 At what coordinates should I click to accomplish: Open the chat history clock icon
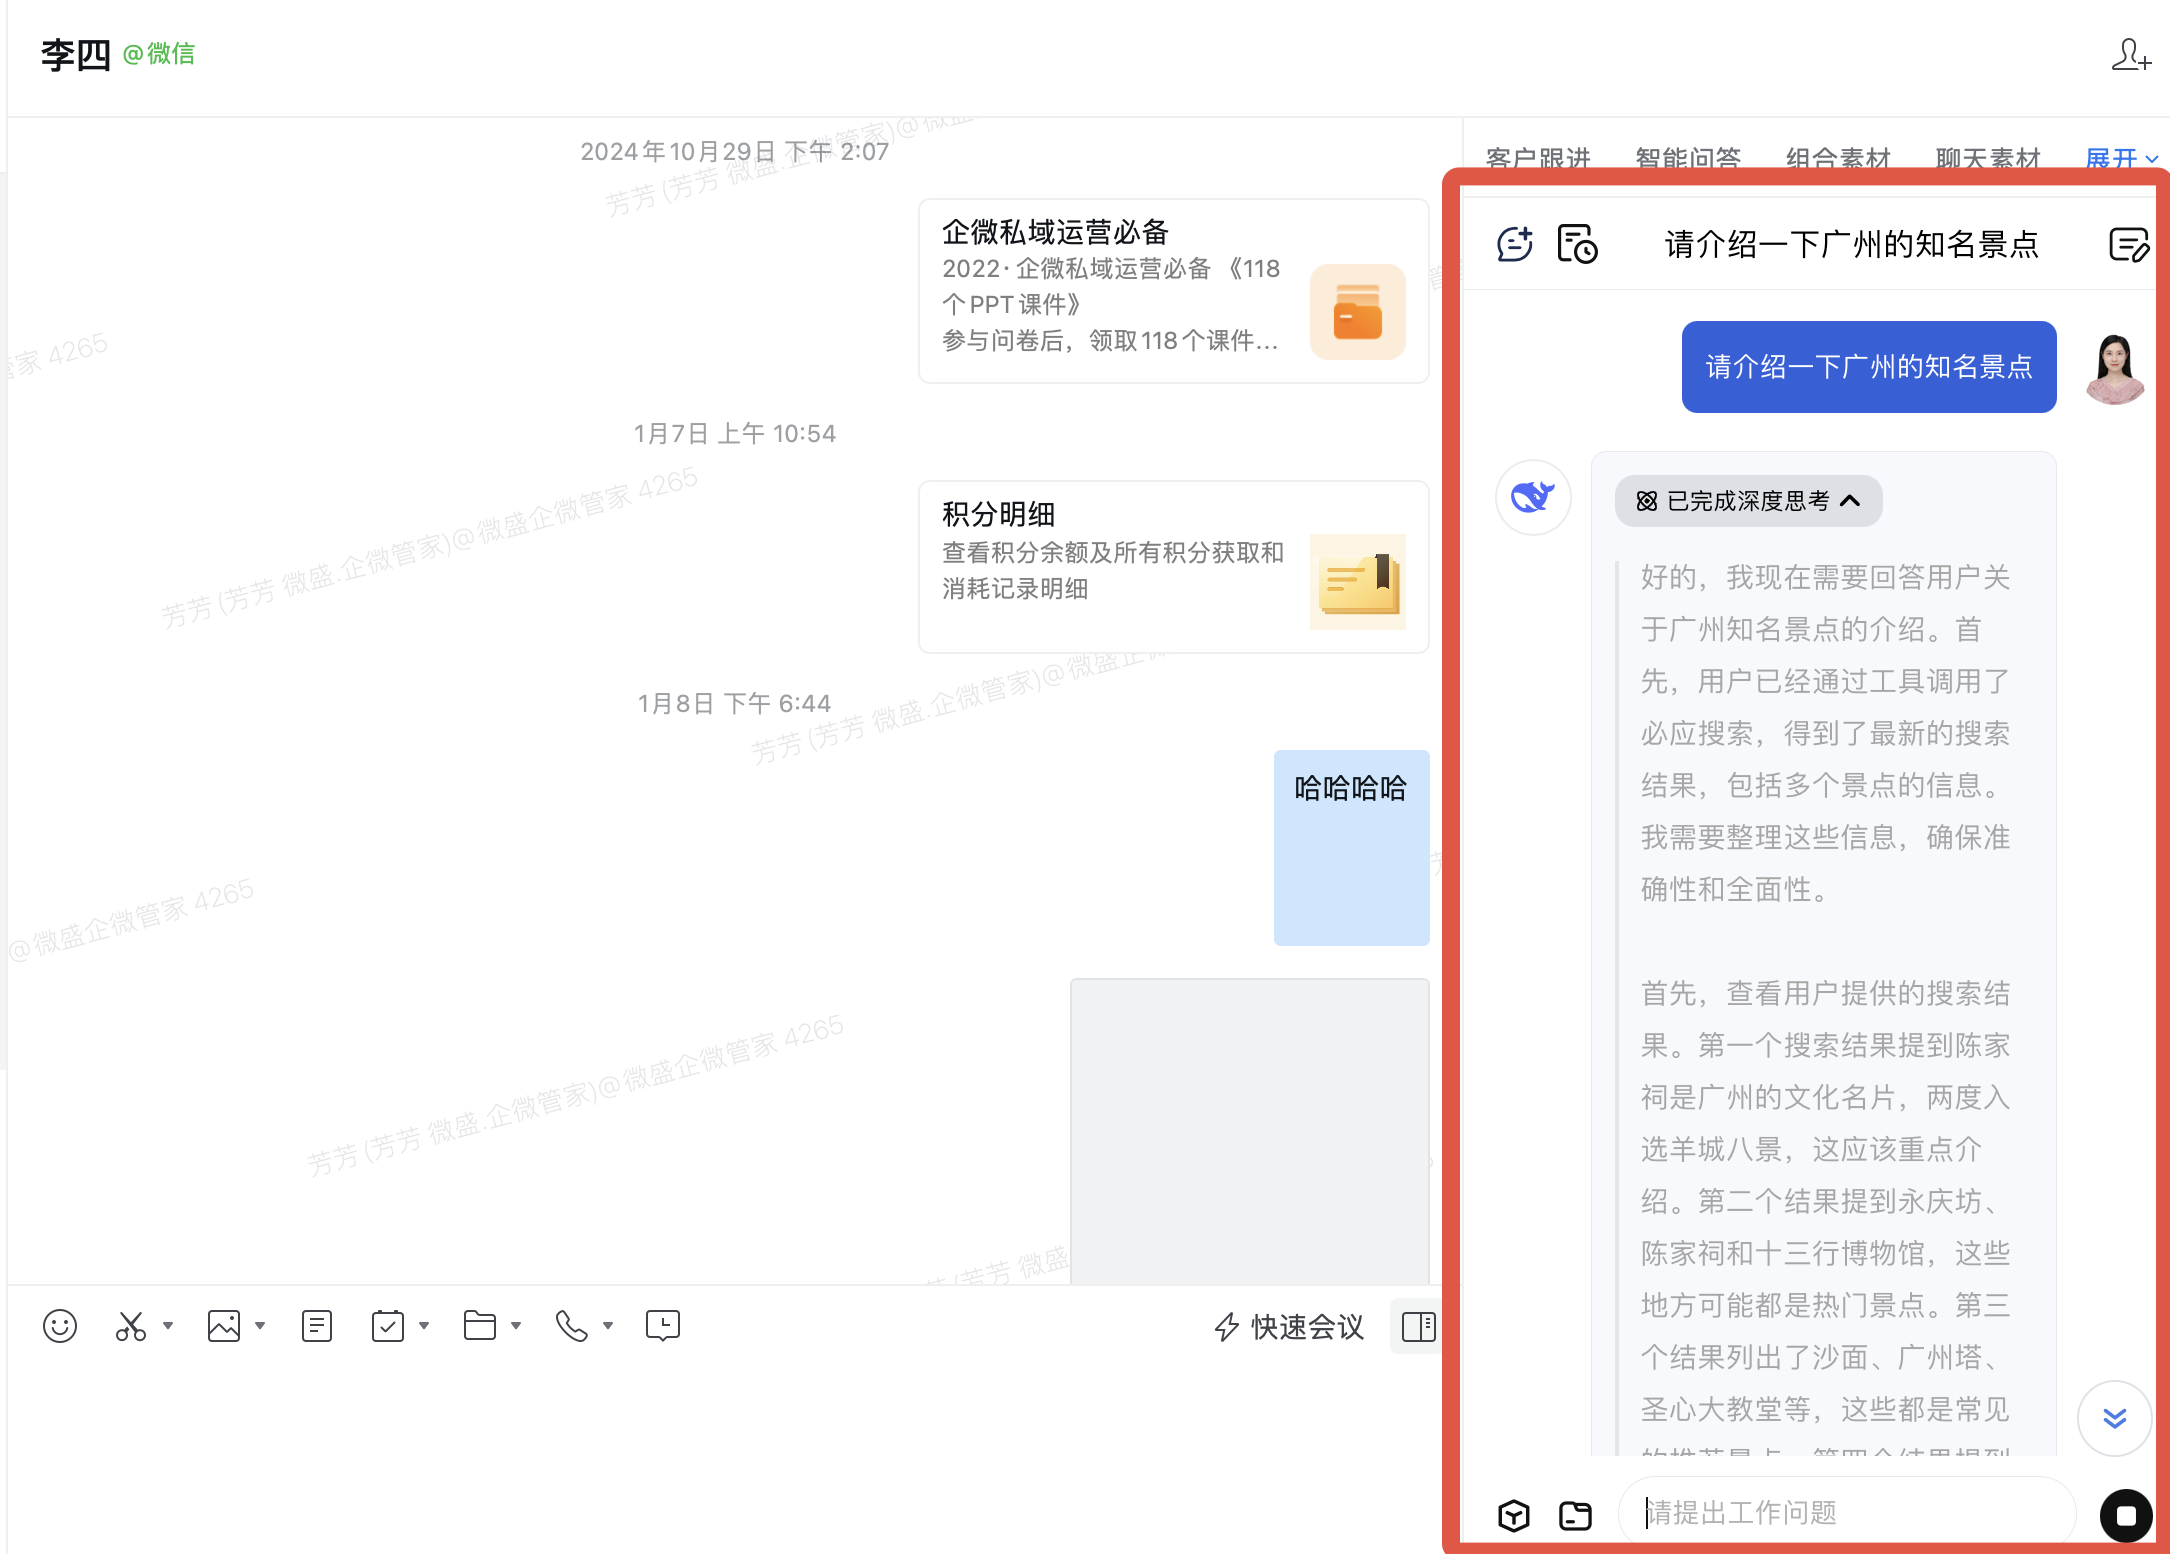pos(663,1326)
